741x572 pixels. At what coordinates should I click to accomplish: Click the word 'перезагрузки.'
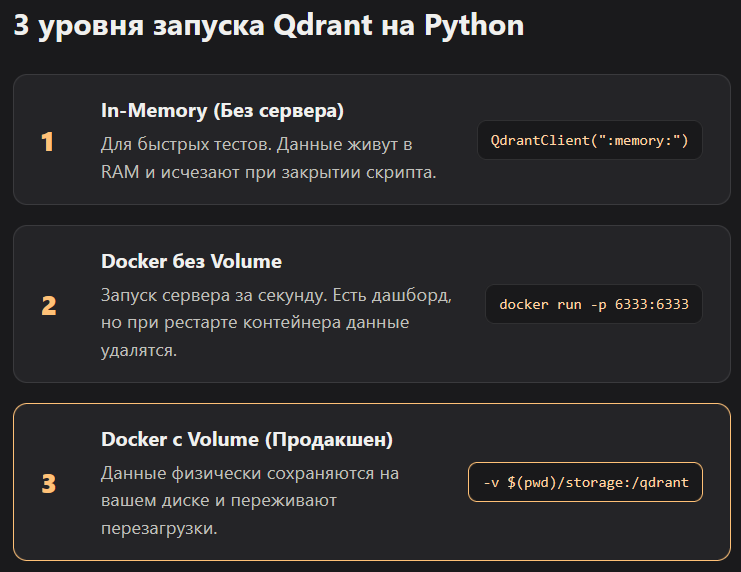click(159, 529)
